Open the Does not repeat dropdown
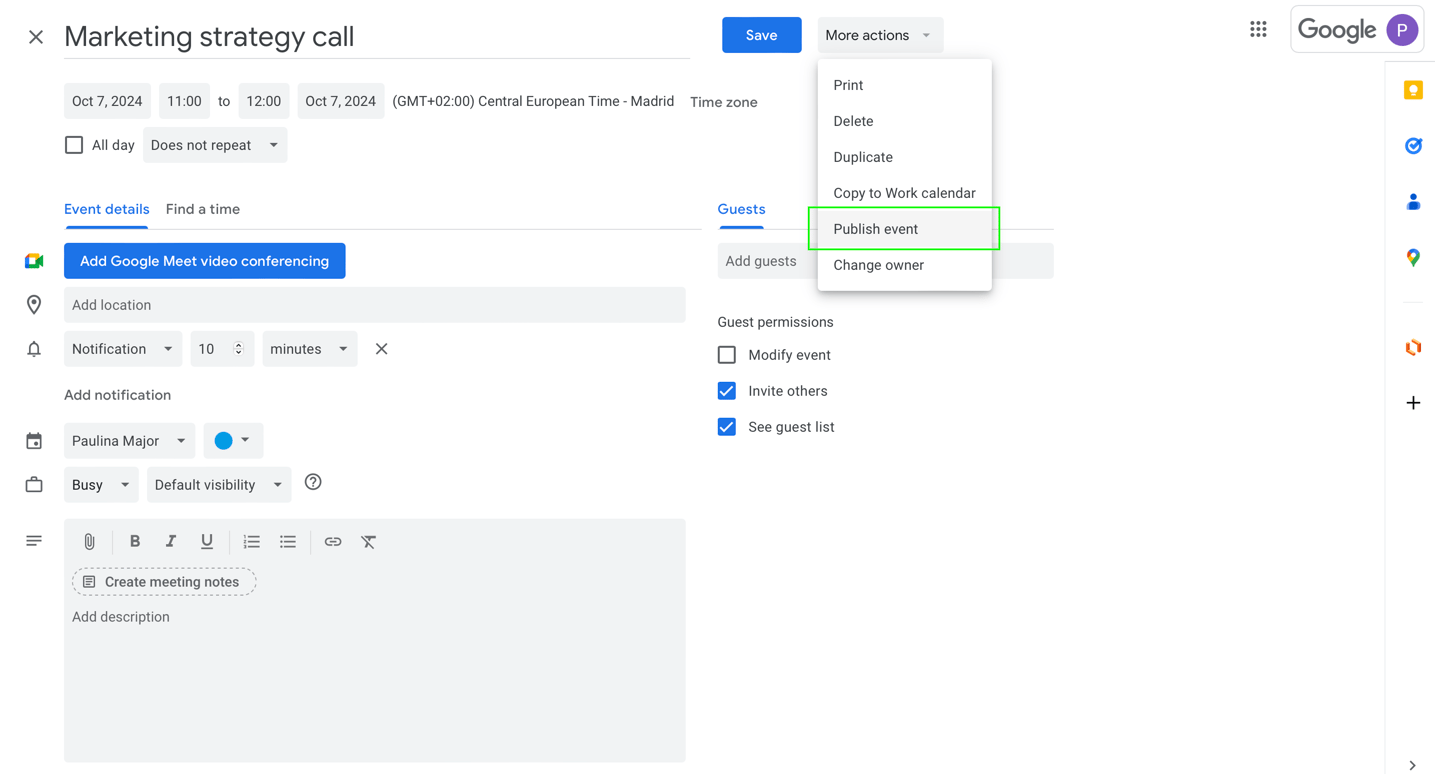The image size is (1435, 774). tap(214, 144)
